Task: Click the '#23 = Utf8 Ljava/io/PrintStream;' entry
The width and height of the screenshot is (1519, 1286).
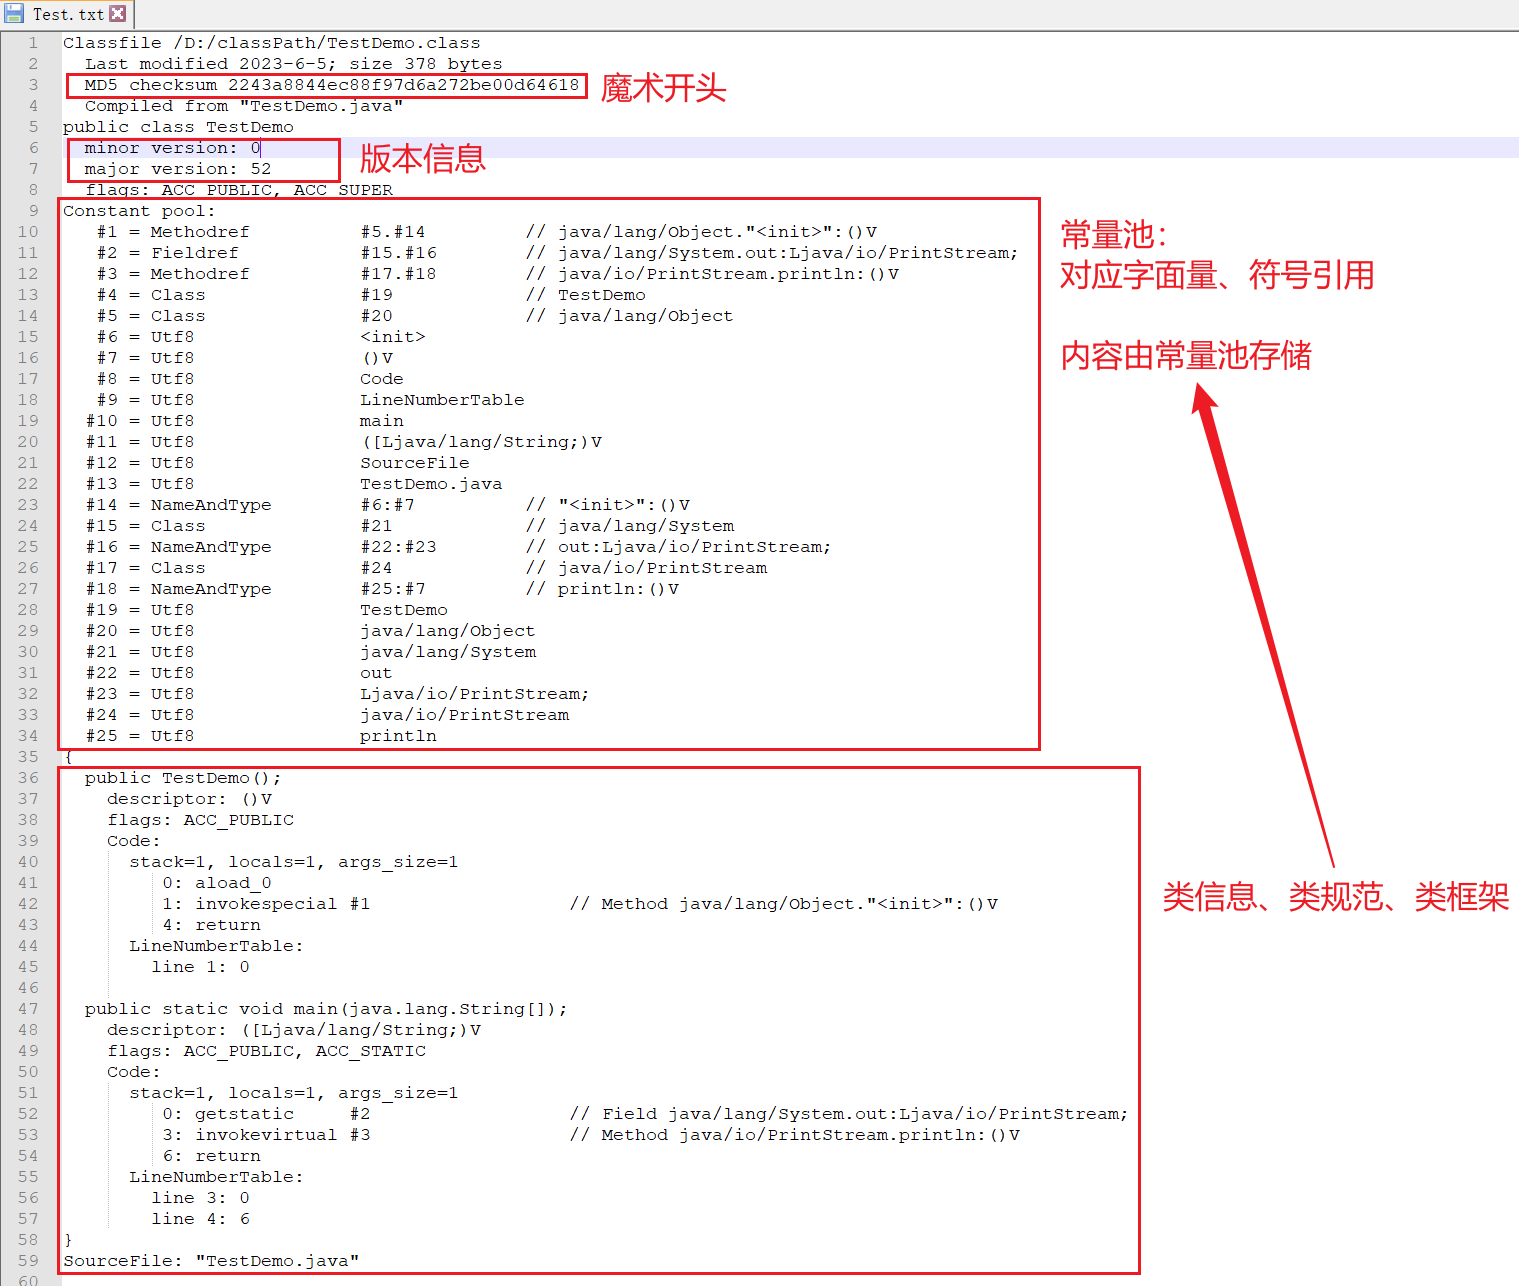Action: (x=338, y=694)
